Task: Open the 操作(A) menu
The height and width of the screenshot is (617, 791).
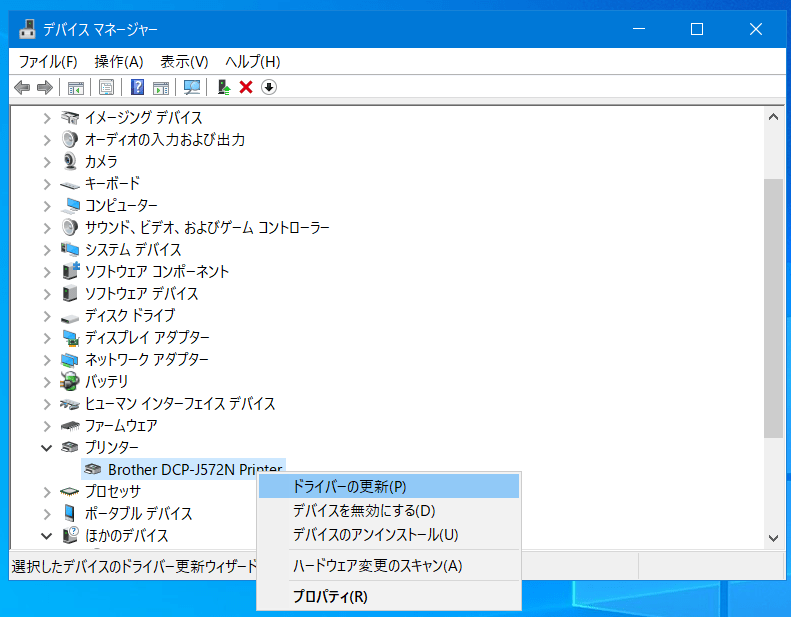Action: tap(119, 62)
